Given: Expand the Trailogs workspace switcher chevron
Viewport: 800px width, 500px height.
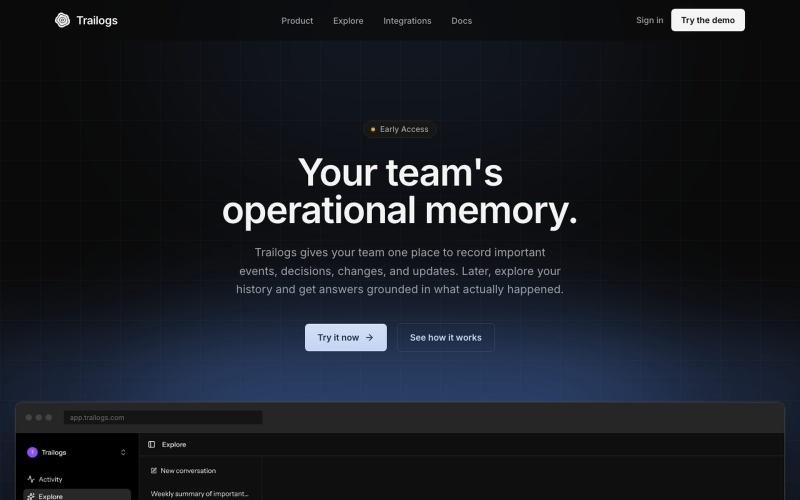Looking at the screenshot, I should pos(123,453).
